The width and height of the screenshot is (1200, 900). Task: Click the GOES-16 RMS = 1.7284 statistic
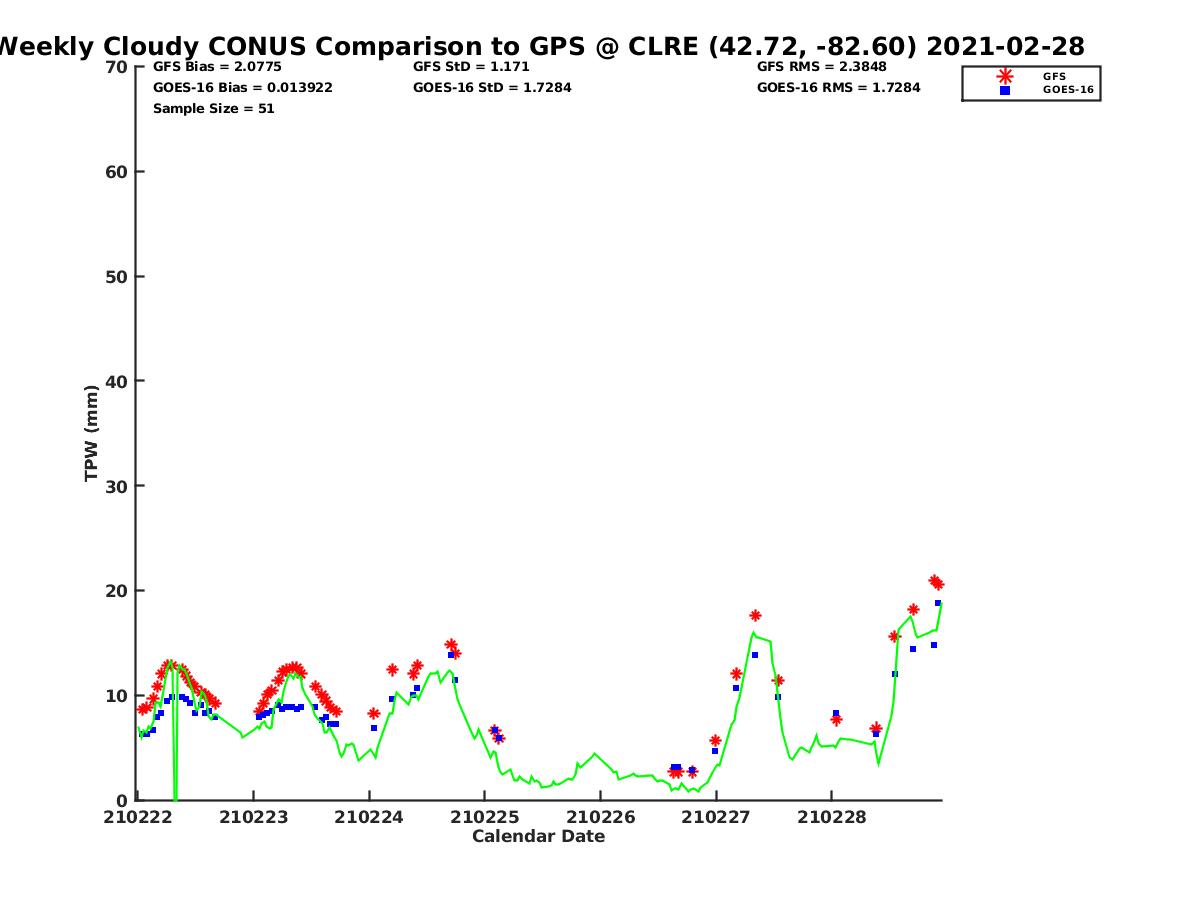coord(838,88)
